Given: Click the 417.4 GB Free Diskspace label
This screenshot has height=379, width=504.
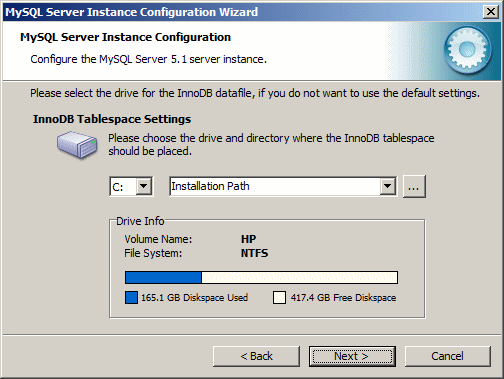Looking at the screenshot, I should pos(343,297).
